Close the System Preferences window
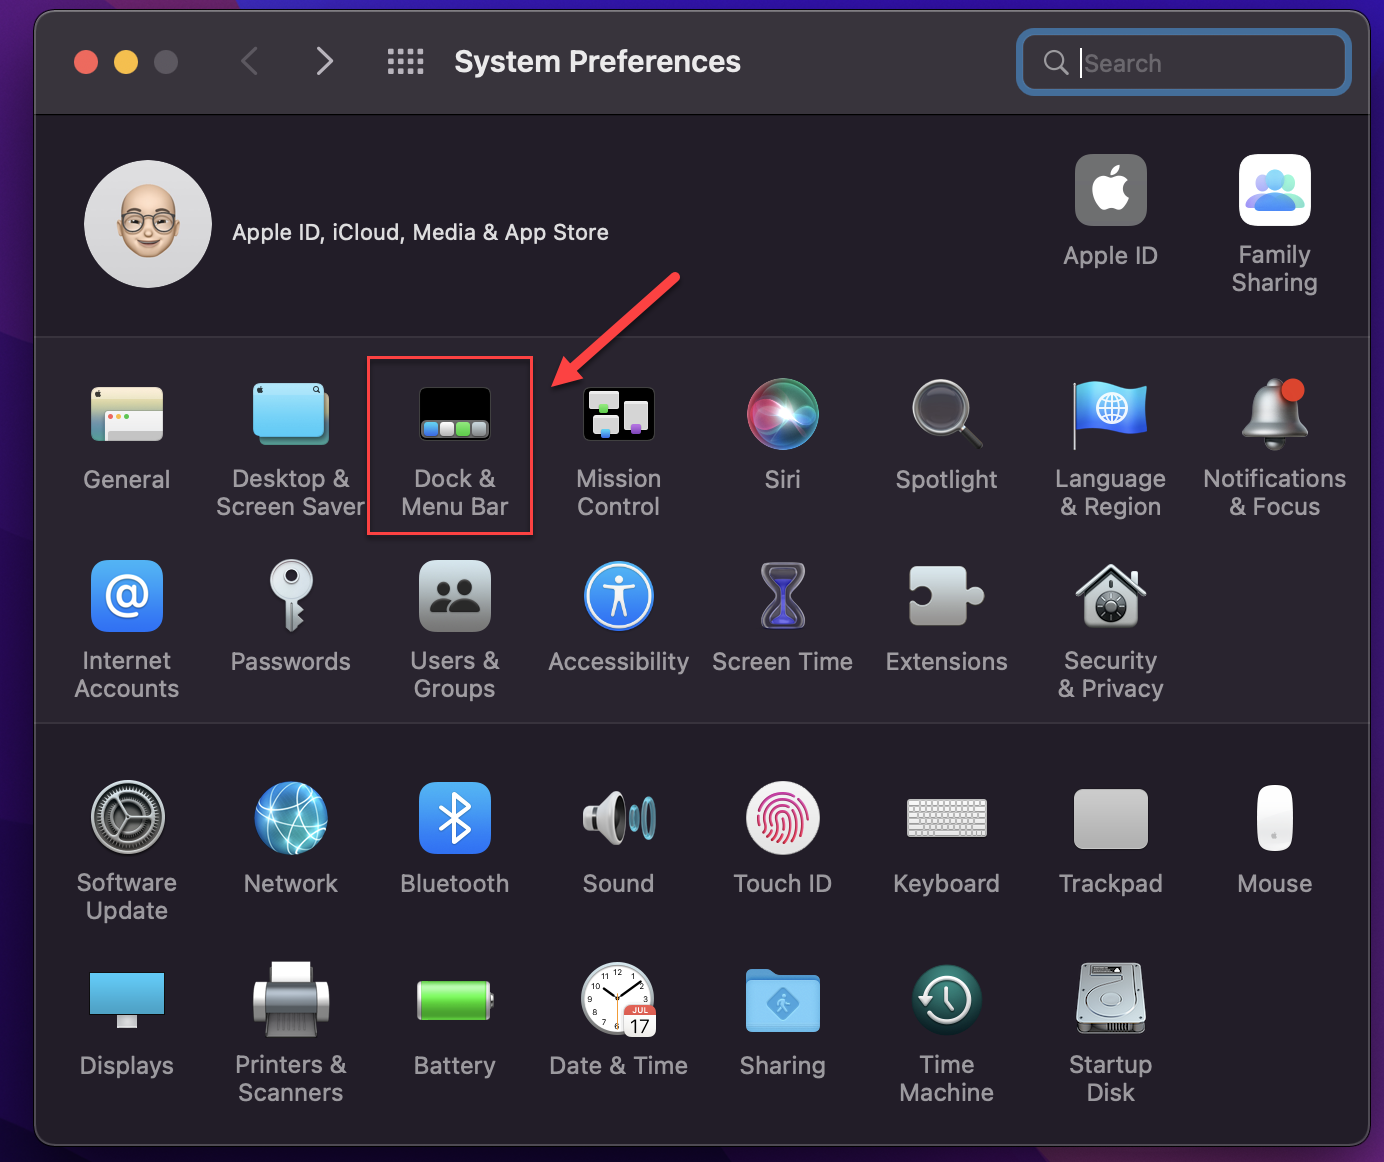 (x=86, y=62)
